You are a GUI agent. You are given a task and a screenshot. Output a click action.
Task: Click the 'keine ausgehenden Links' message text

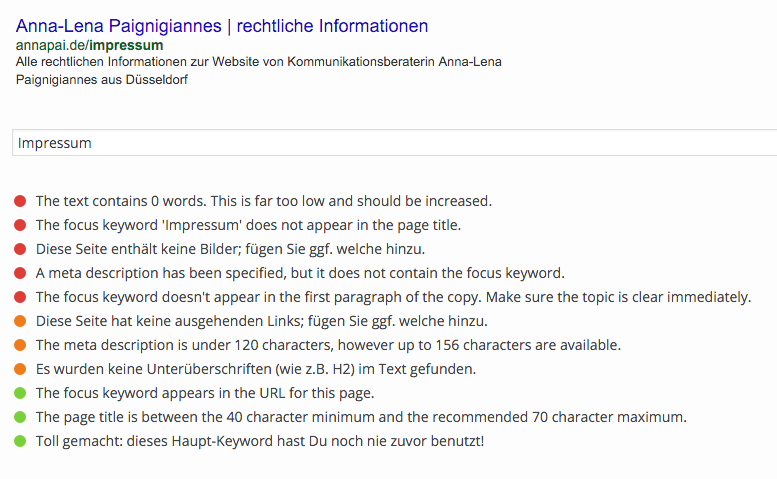[x=262, y=321]
